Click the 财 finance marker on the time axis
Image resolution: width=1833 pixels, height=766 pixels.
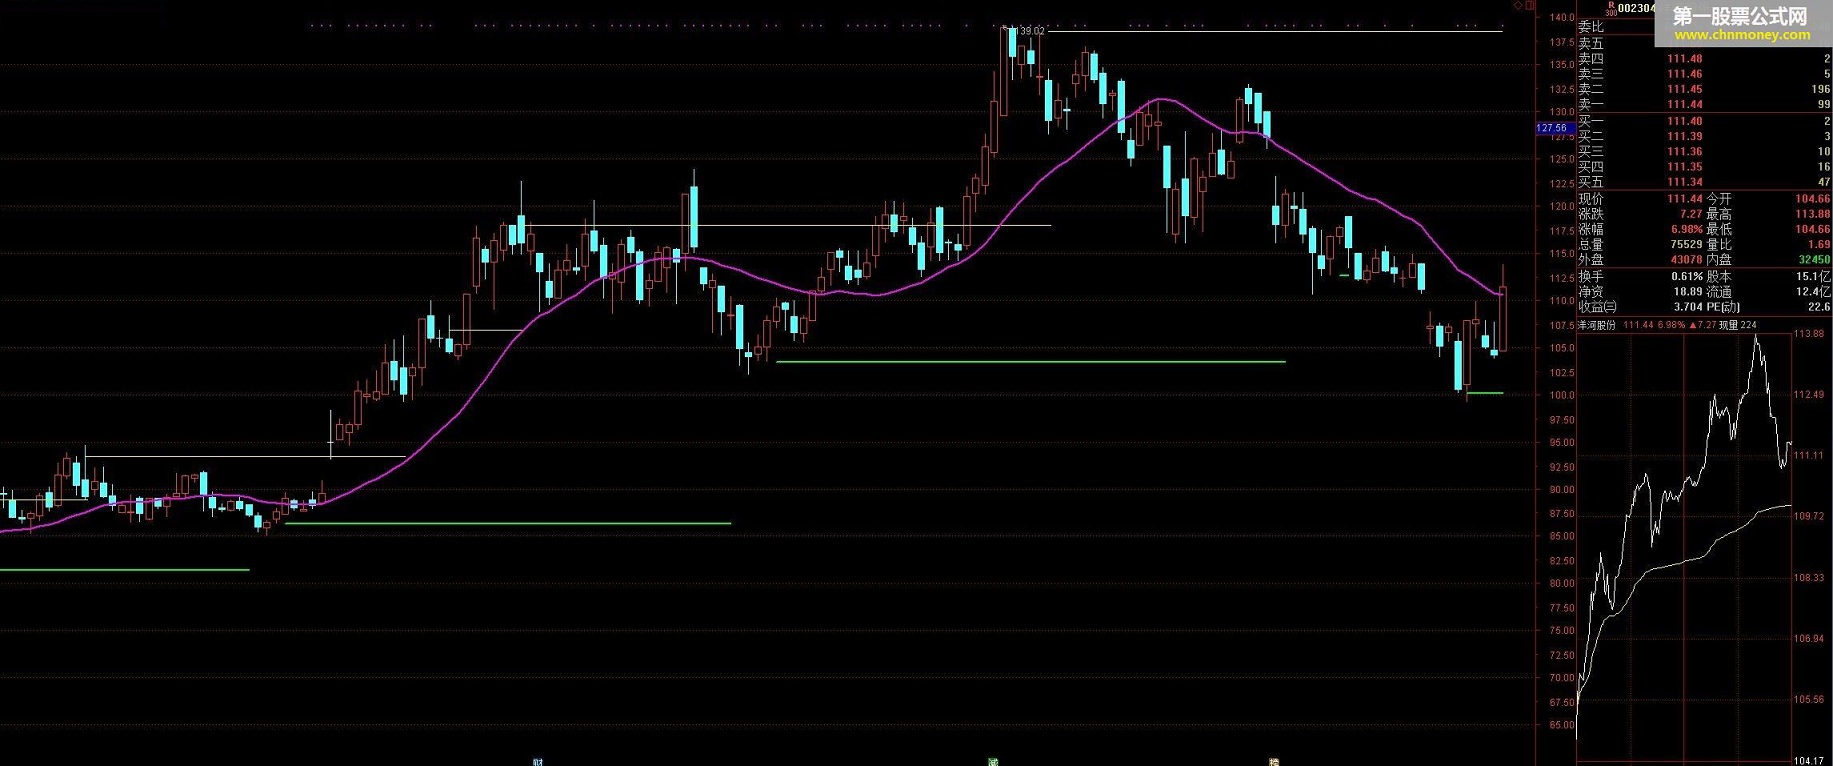coord(538,762)
